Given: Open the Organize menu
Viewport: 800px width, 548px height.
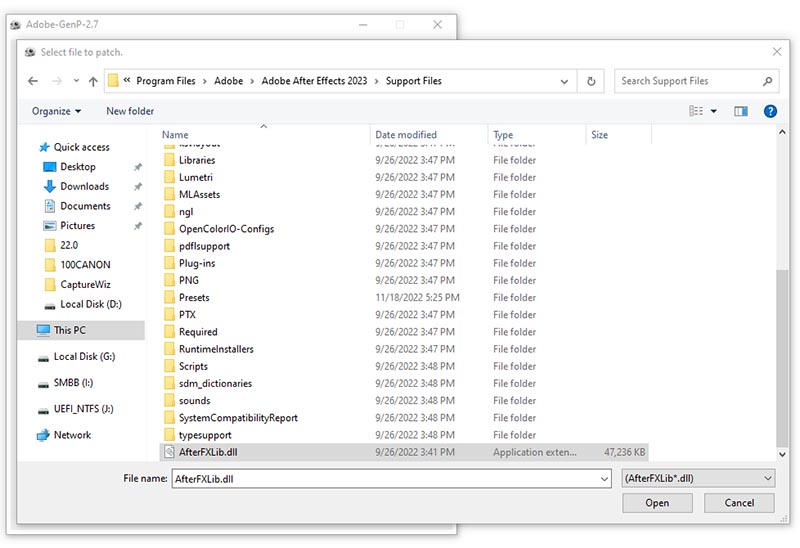Looking at the screenshot, I should coord(56,111).
